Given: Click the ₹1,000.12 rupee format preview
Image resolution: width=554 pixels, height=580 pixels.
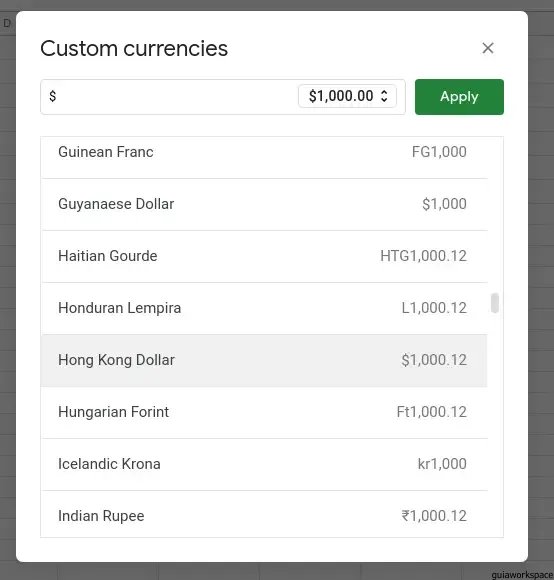Looking at the screenshot, I should coord(434,516).
